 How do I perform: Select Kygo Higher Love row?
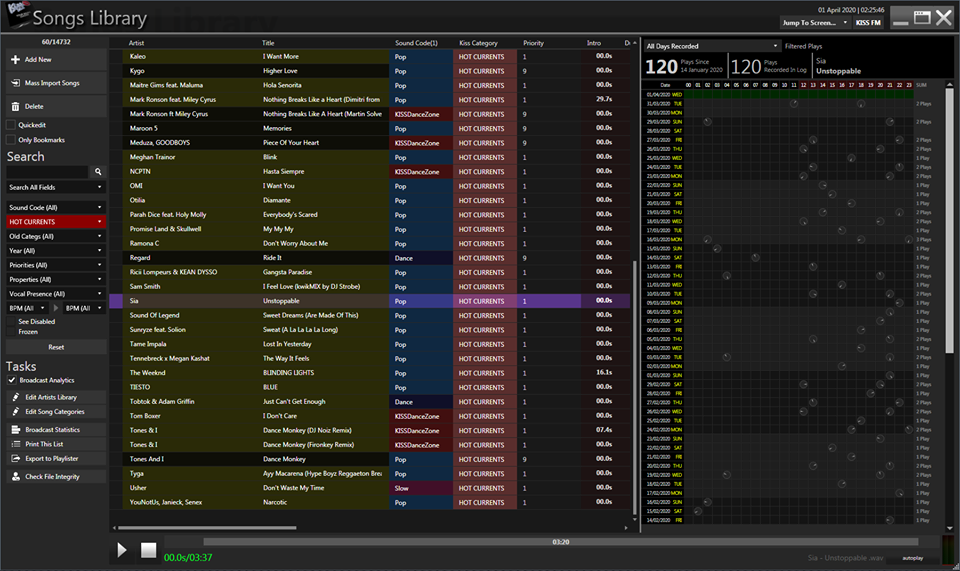[370, 71]
